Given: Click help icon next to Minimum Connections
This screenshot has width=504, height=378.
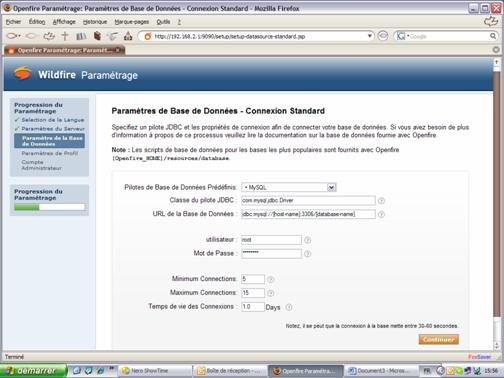Looking at the screenshot, I should (271, 279).
